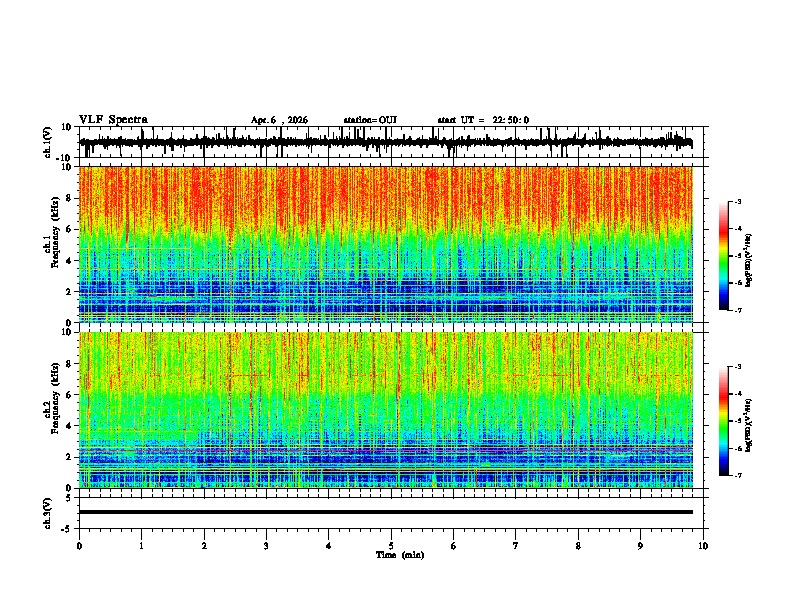Viewport: 792px width, 612px height.
Task: Click the ch.3(V) axis label
Action: coord(48,513)
